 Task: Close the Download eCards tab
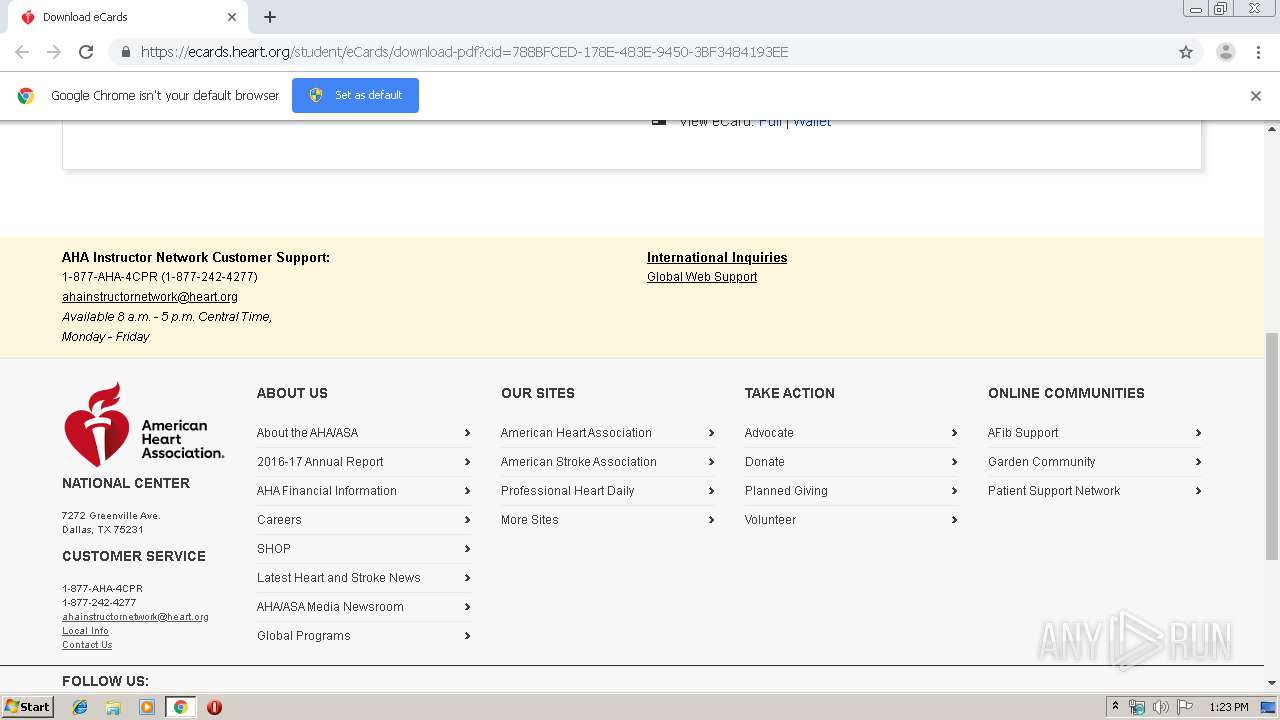click(232, 17)
